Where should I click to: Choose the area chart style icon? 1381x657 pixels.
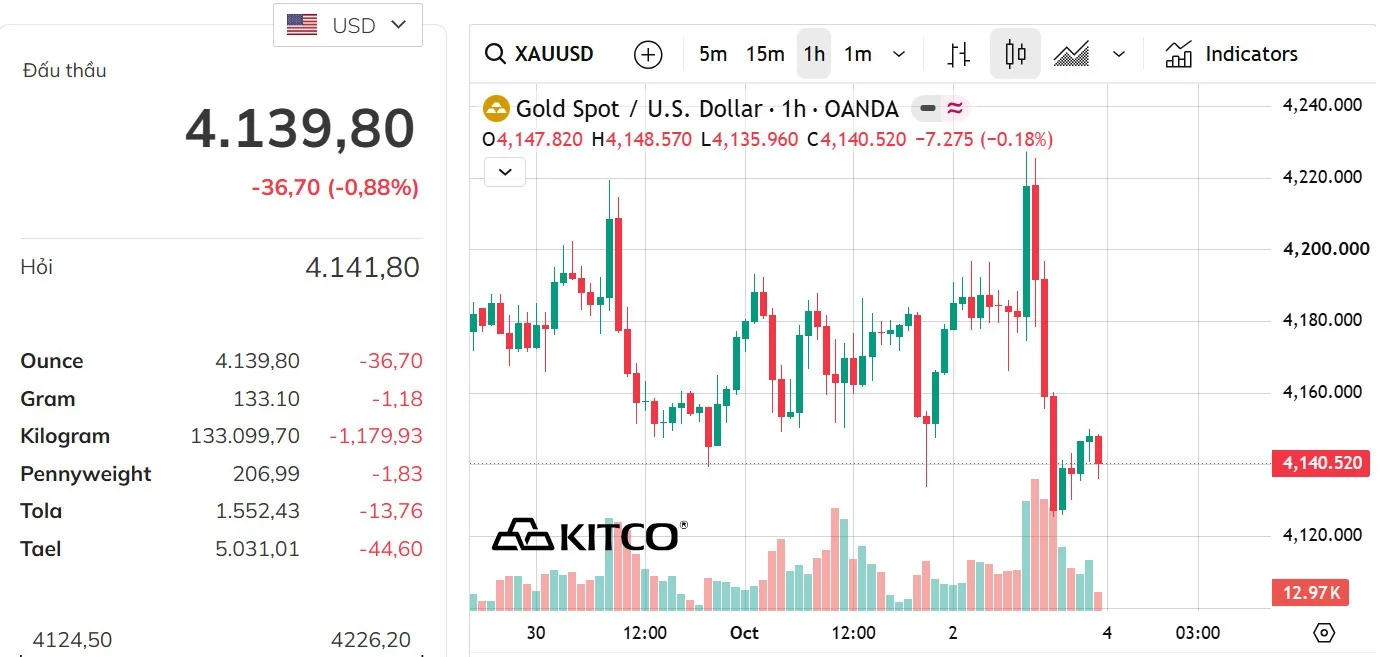coord(1072,54)
